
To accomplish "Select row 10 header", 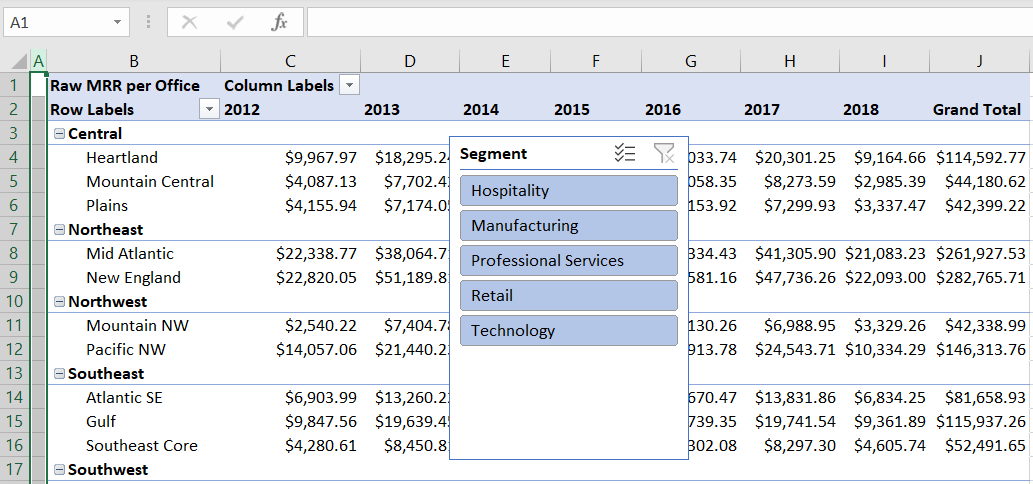I will point(15,302).
